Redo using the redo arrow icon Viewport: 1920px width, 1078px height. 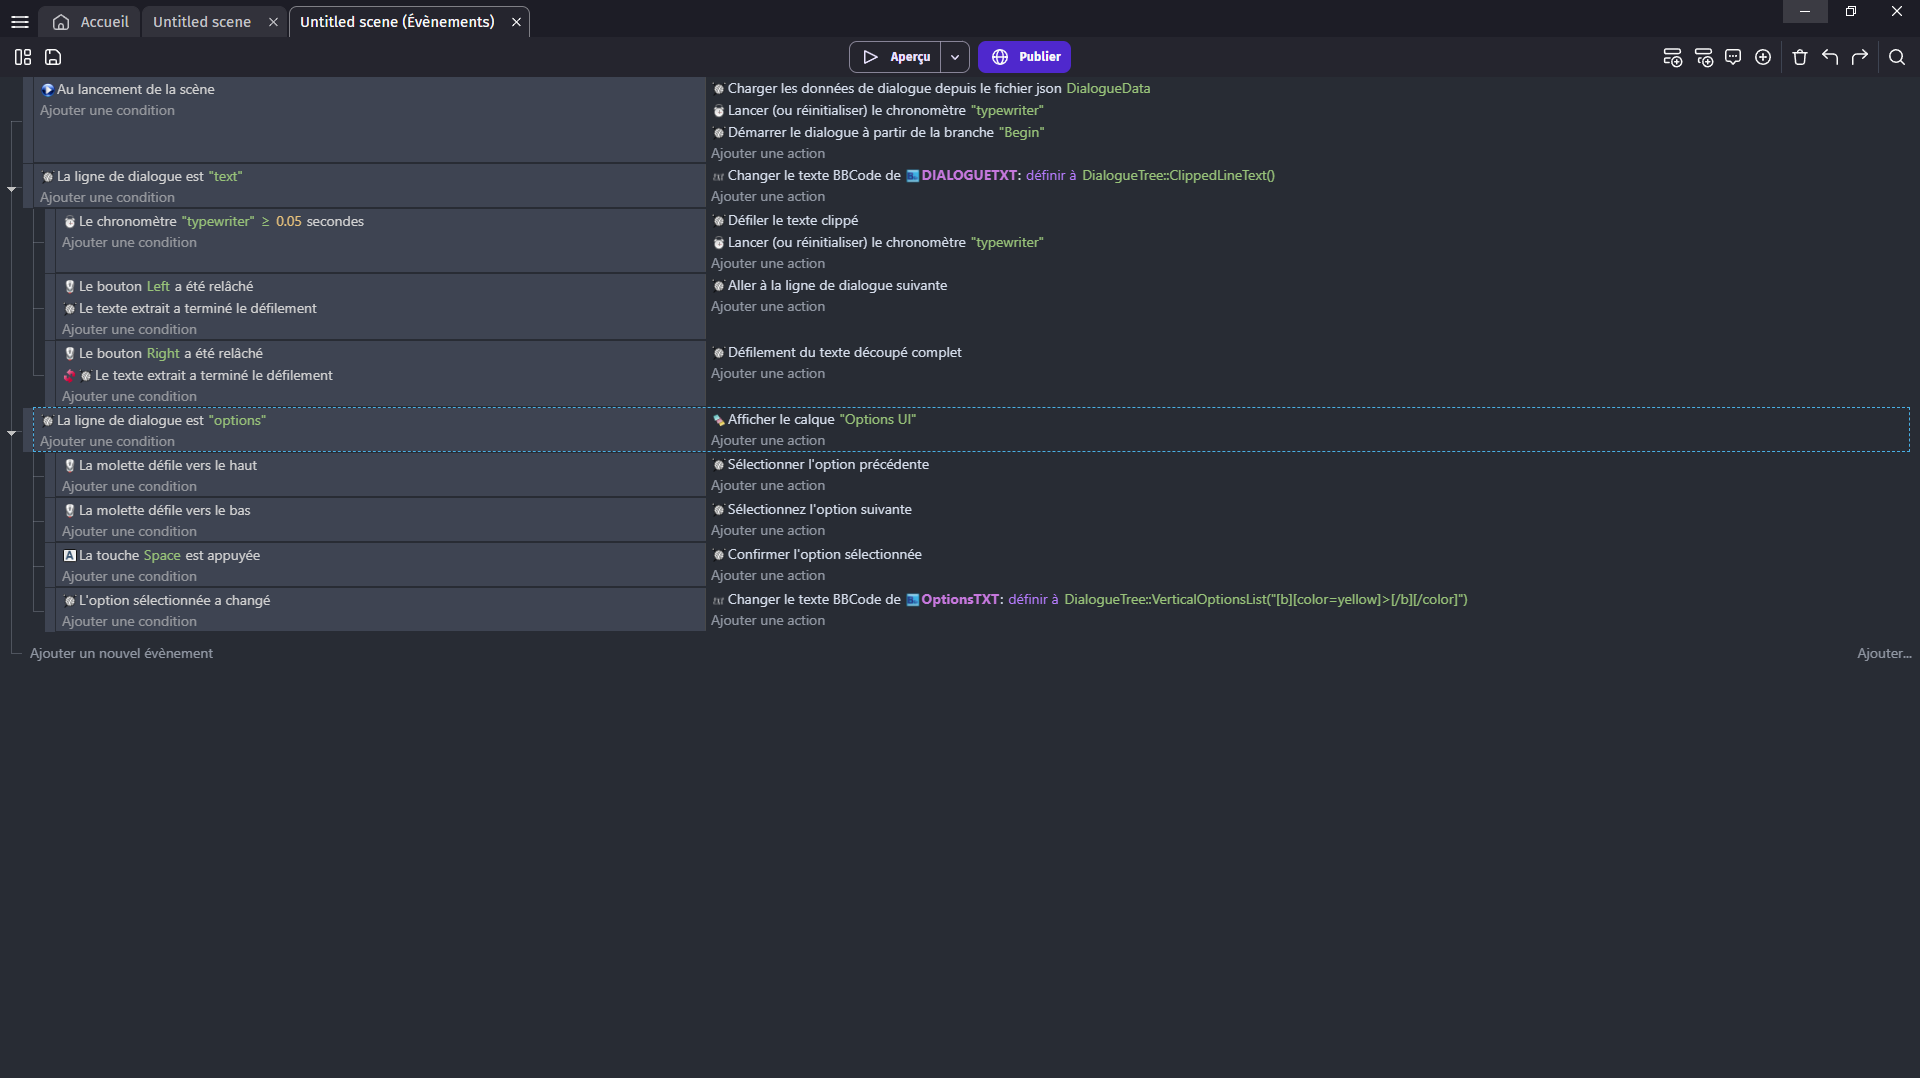[x=1861, y=57]
